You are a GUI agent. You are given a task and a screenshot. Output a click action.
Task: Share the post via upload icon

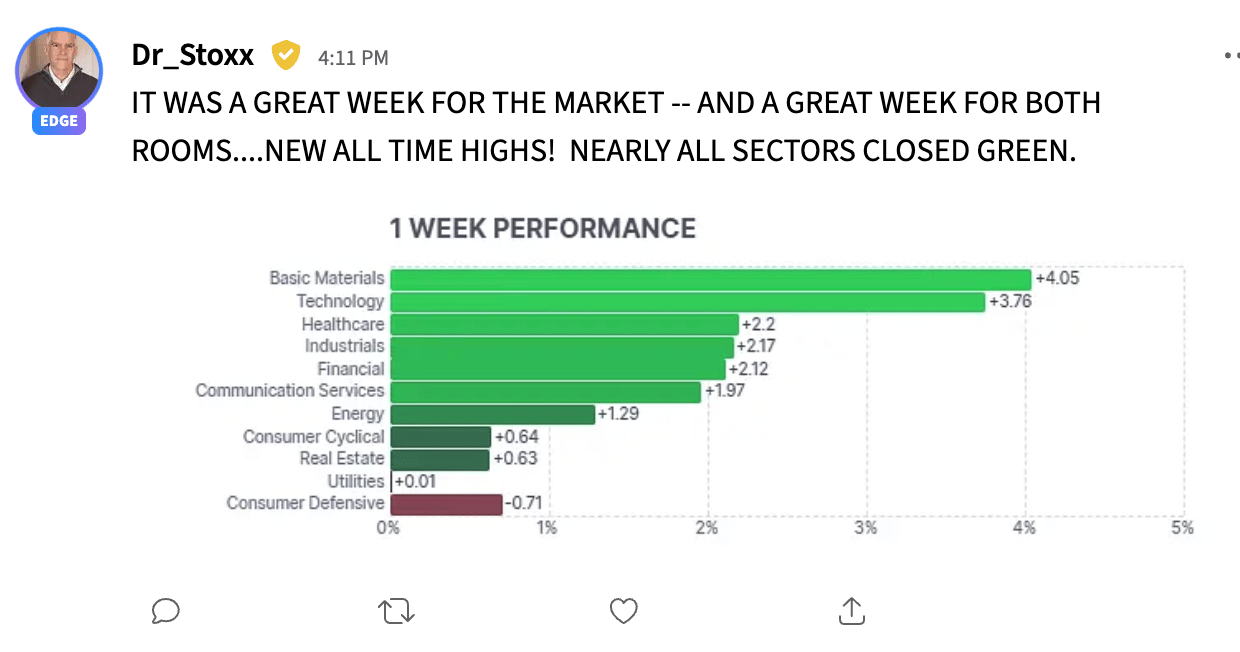pos(851,610)
